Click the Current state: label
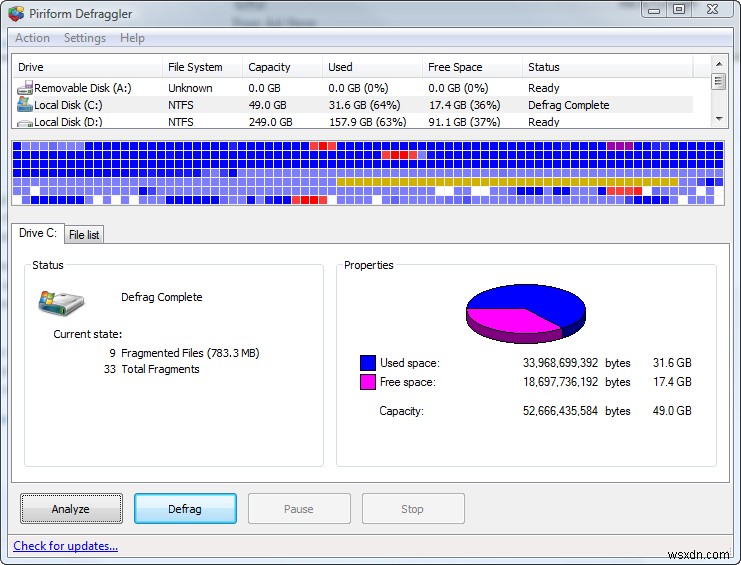 click(x=87, y=334)
